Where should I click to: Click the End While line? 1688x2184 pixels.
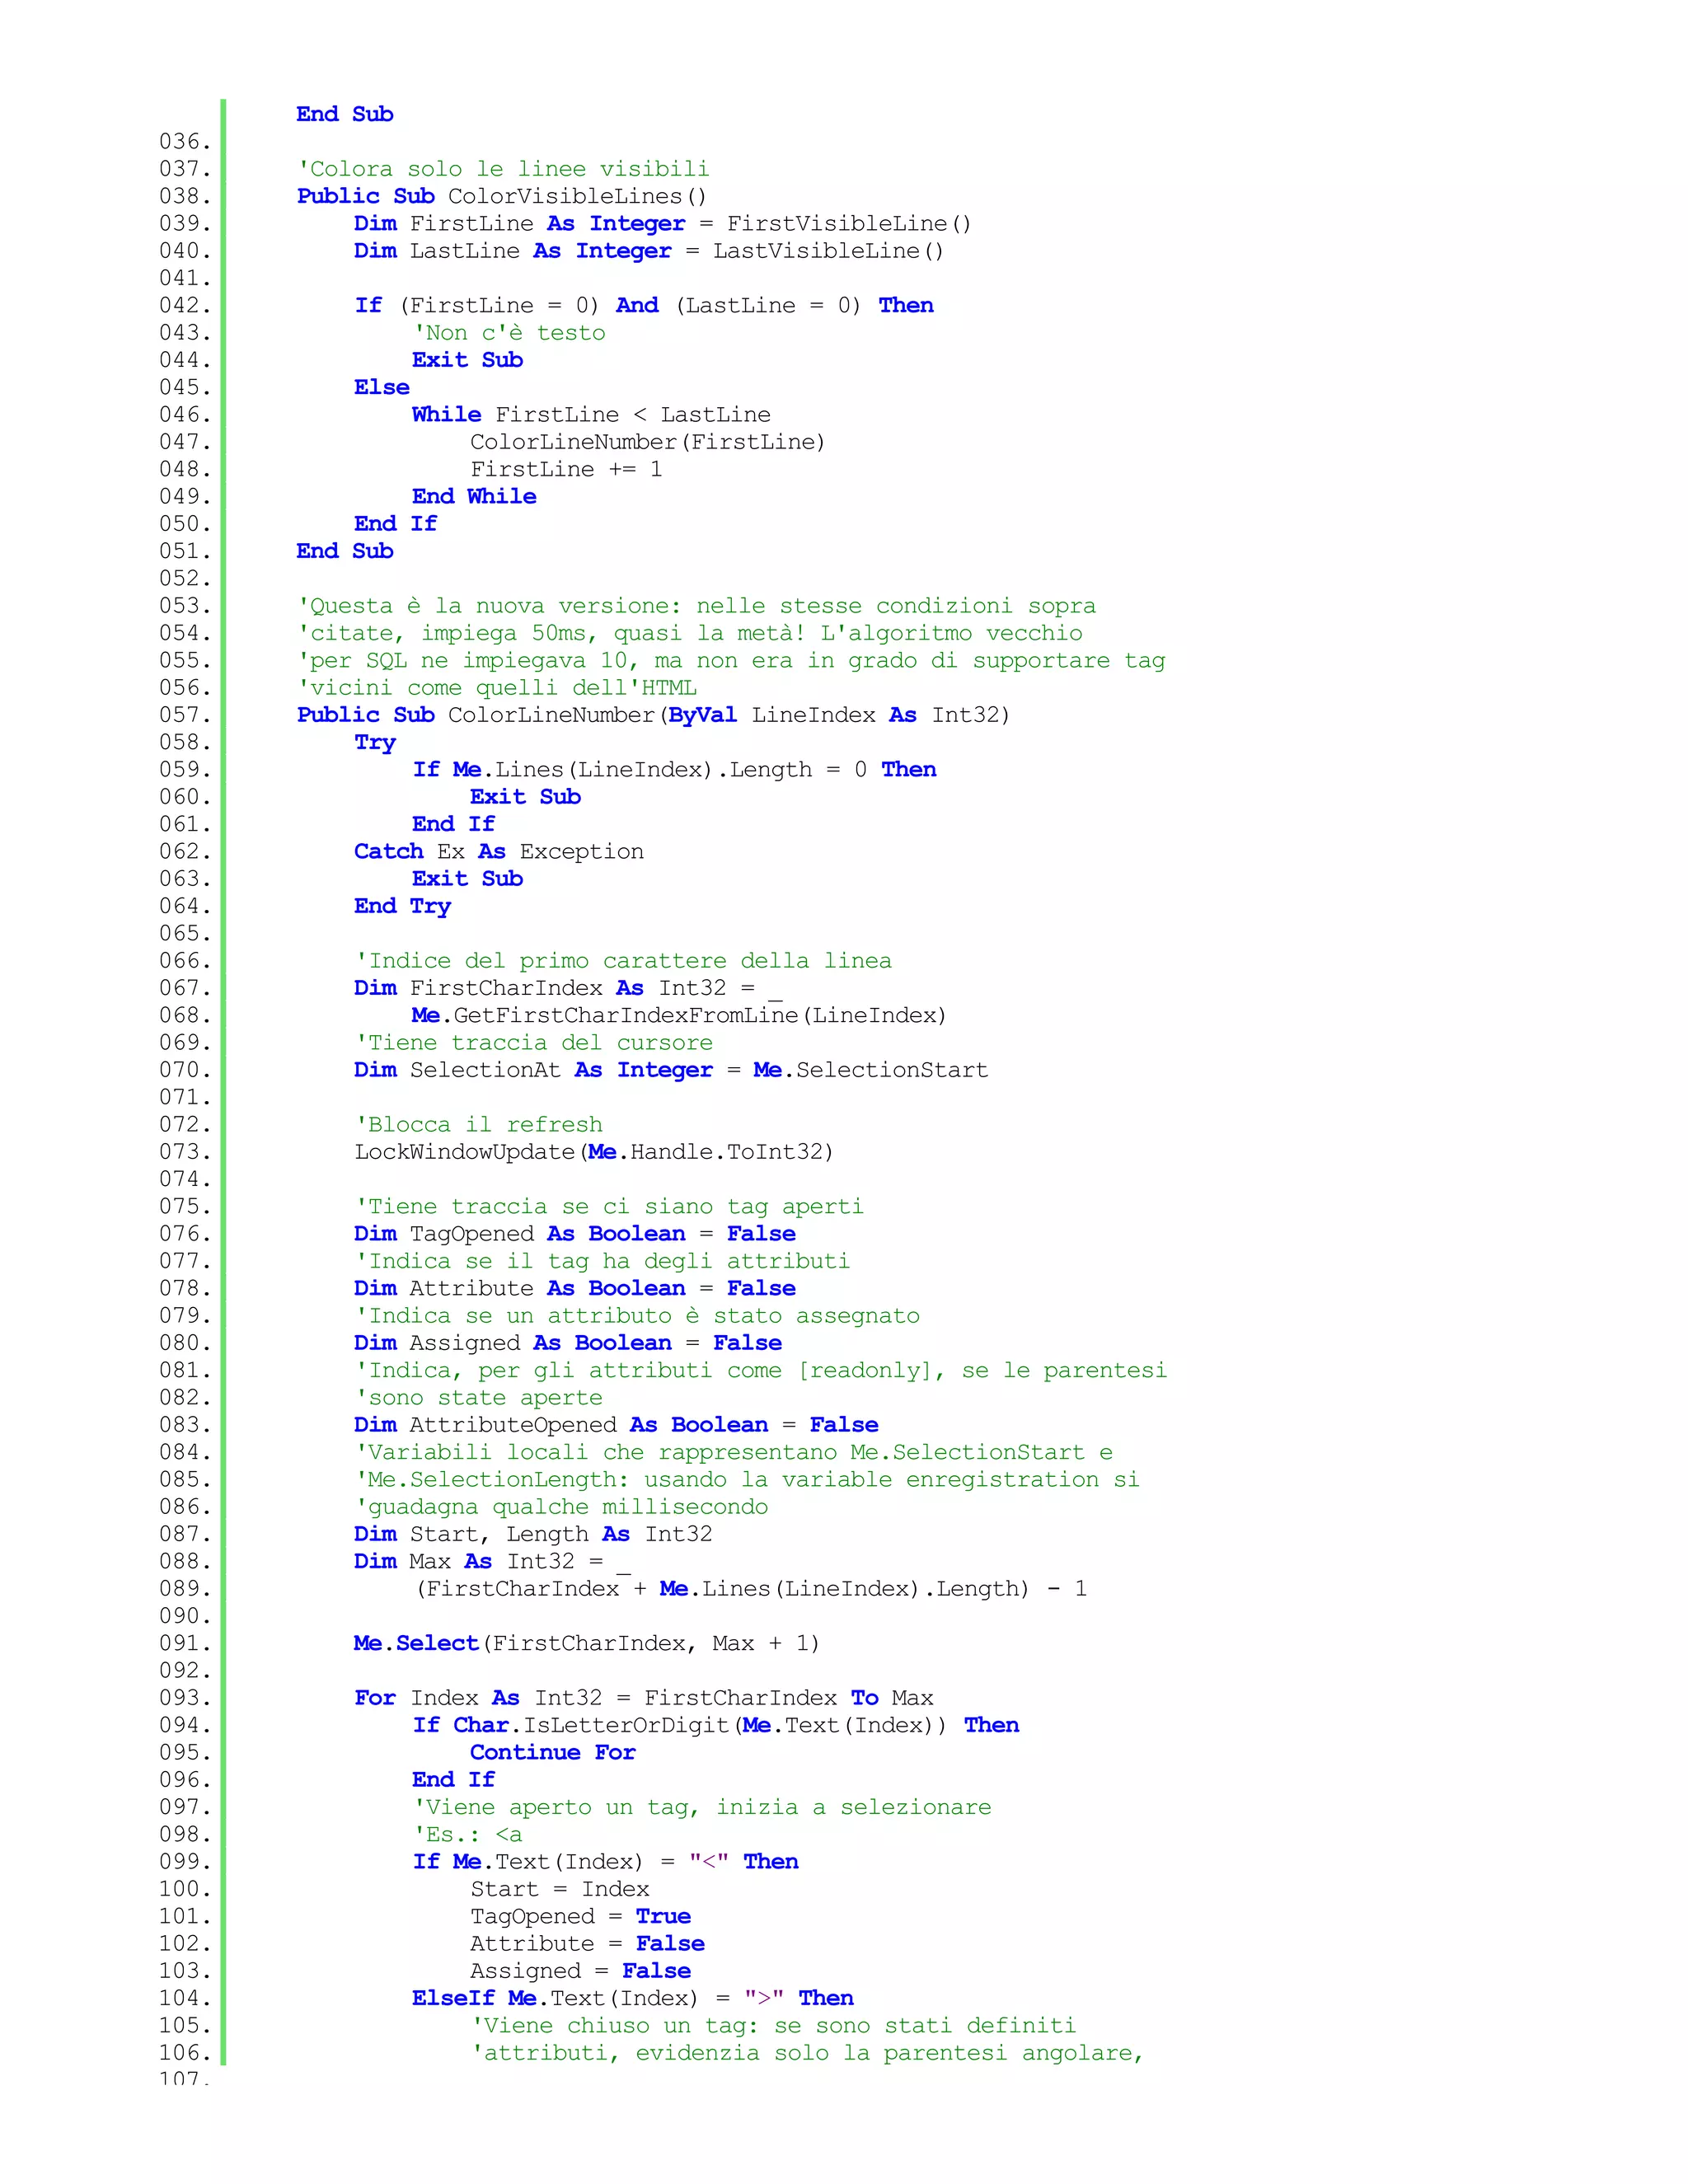coord(474,496)
